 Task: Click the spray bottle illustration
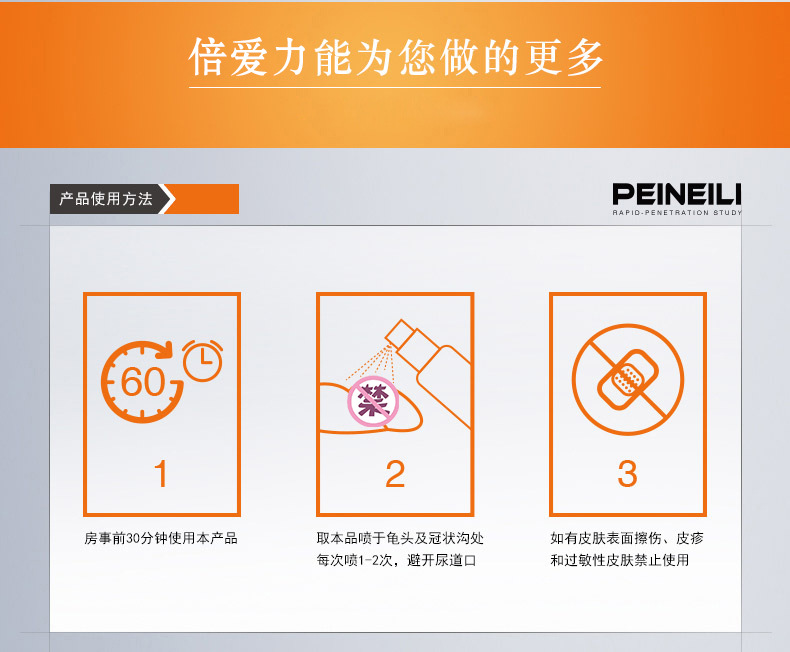coord(428,372)
